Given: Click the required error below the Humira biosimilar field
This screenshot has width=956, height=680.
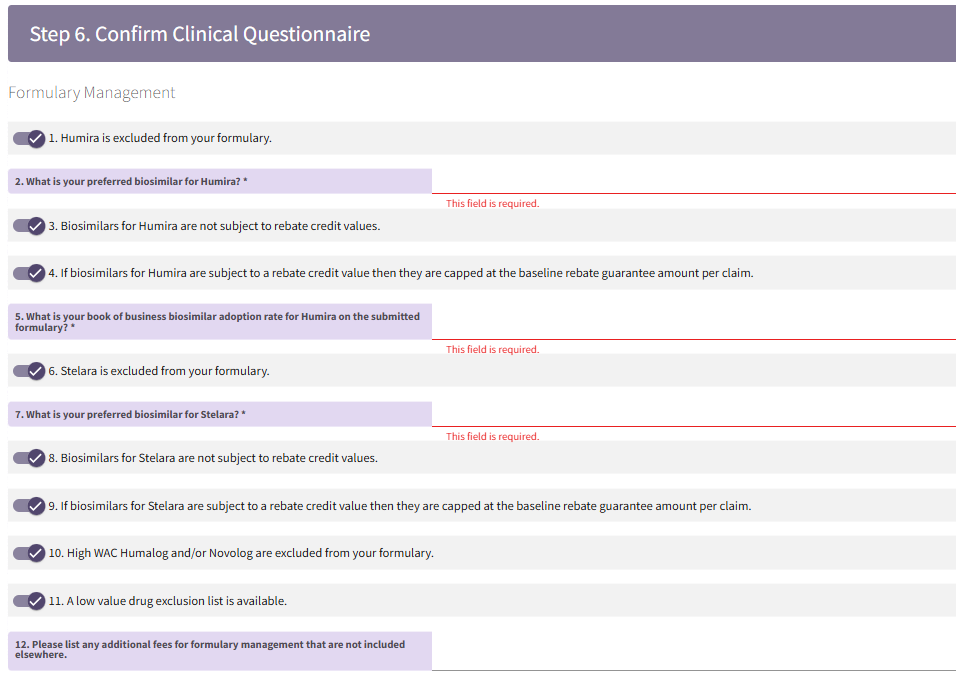Looking at the screenshot, I should pyautogui.click(x=492, y=204).
